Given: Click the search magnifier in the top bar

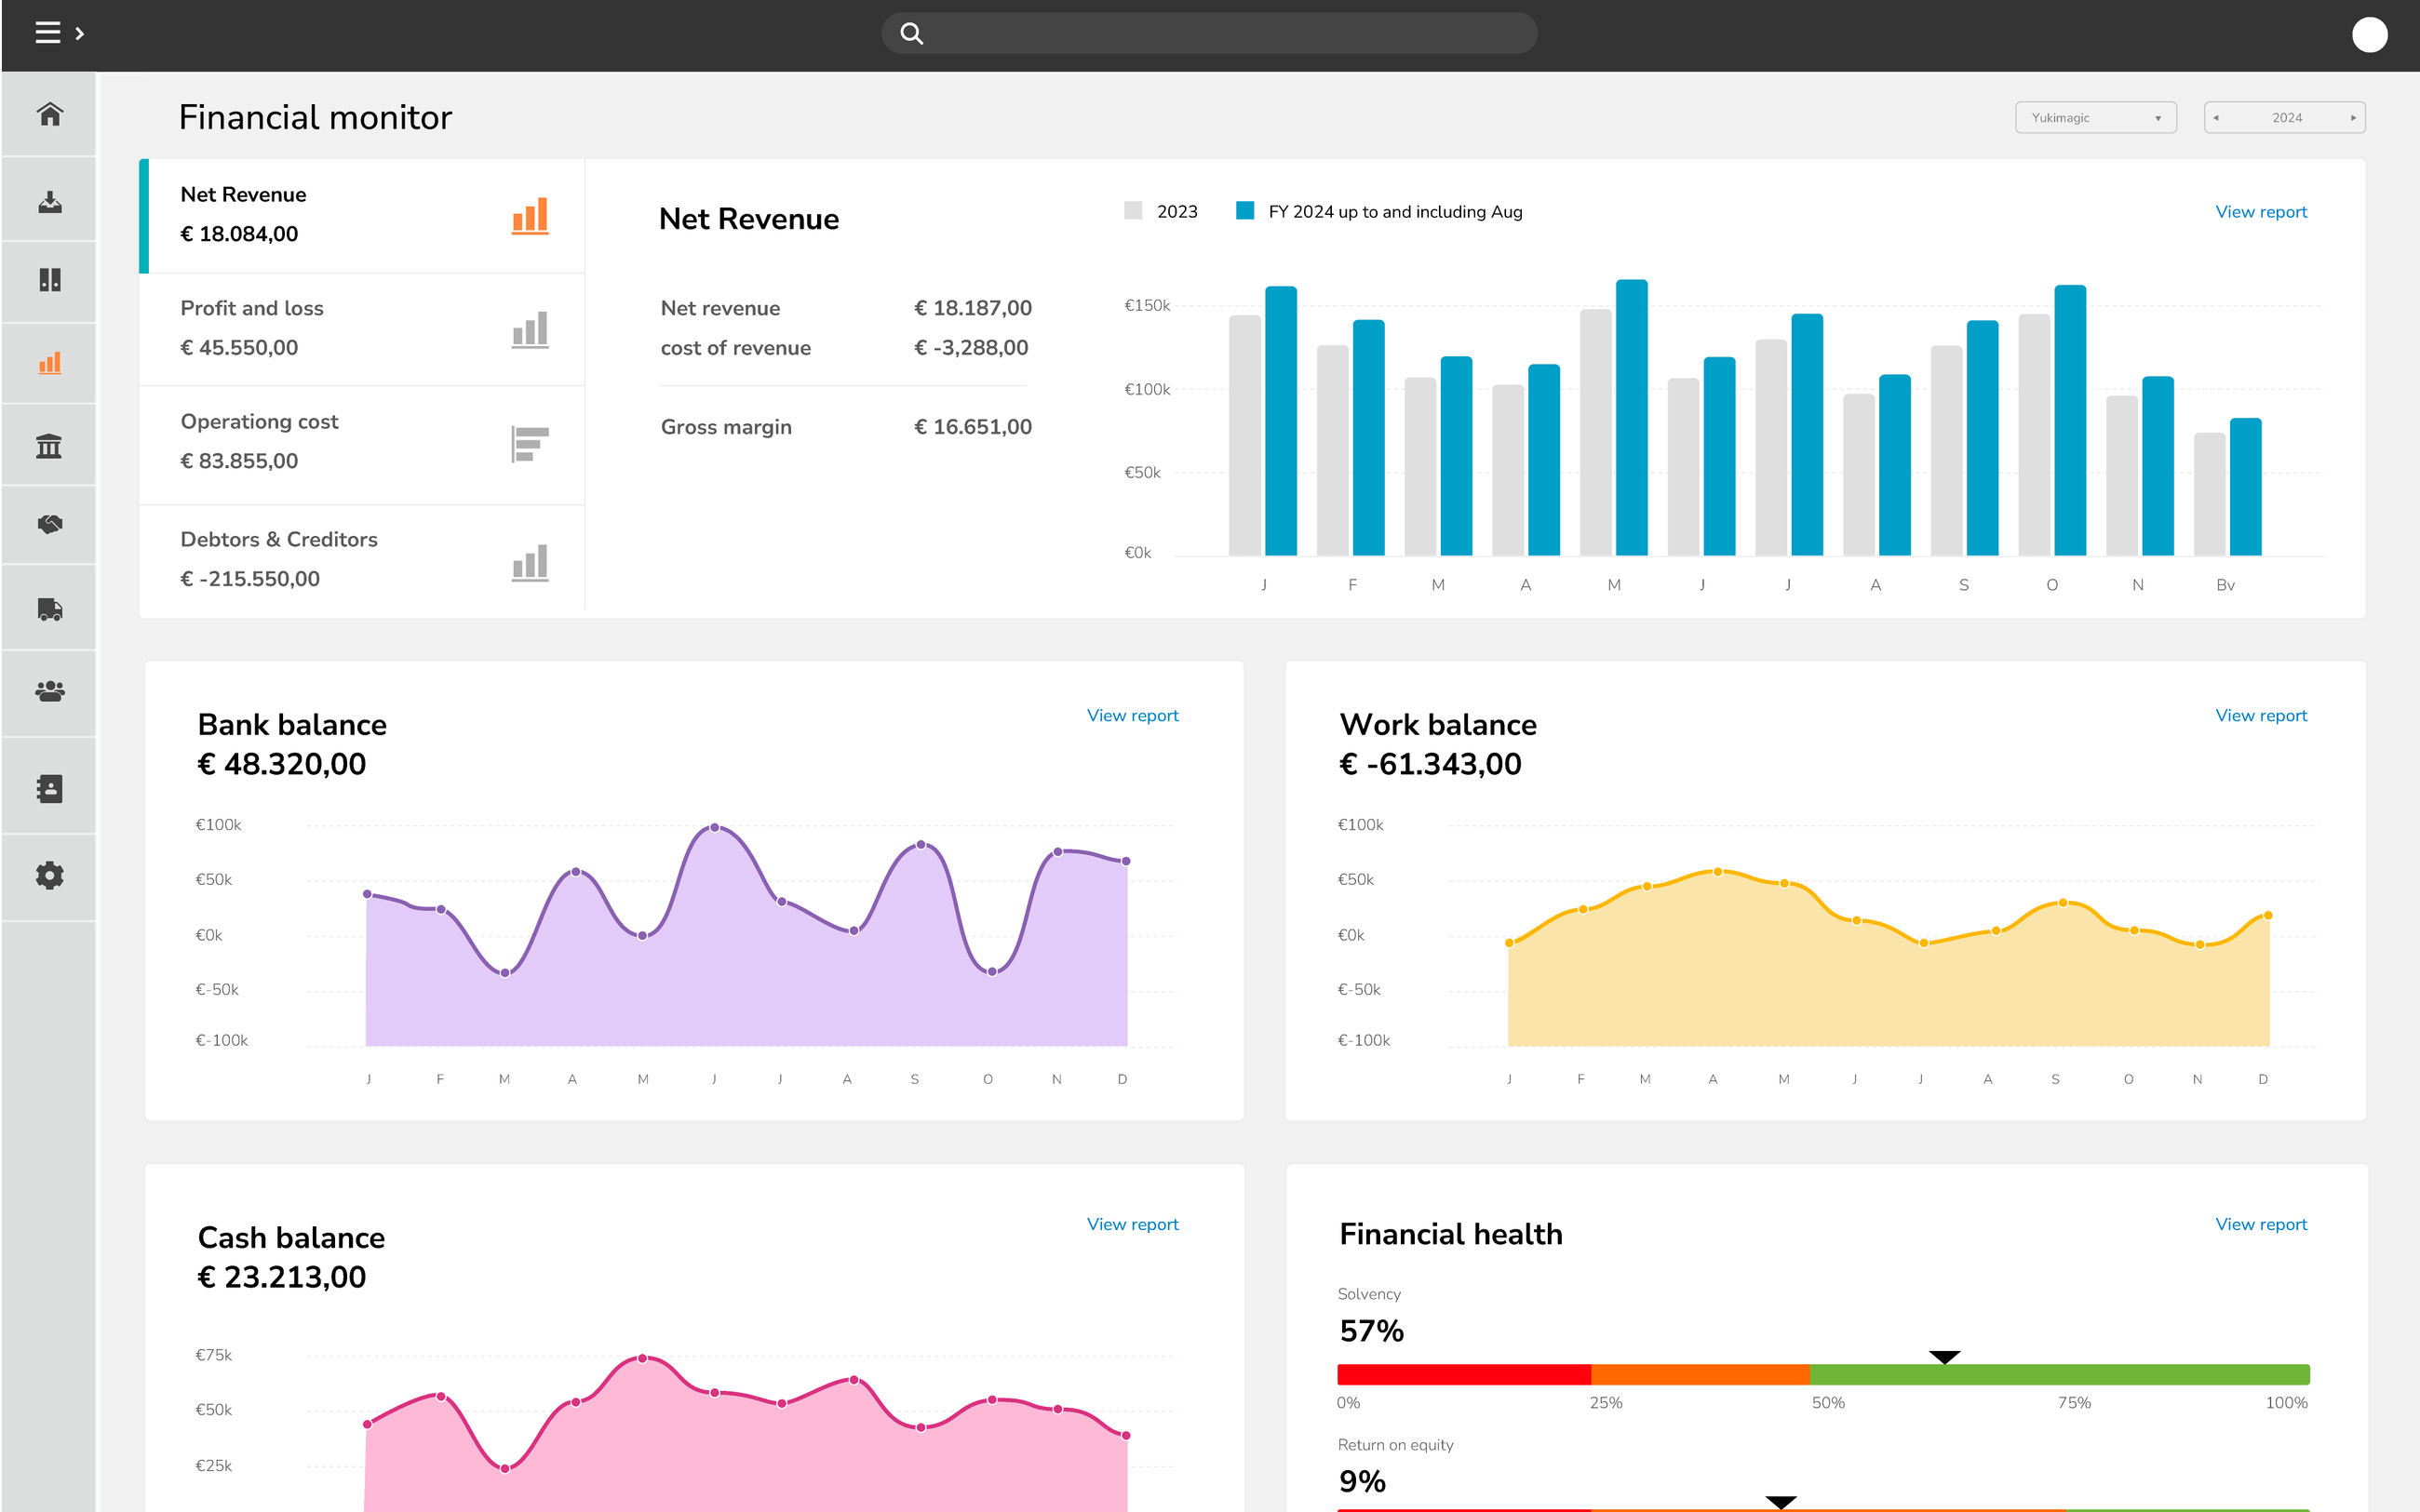Looking at the screenshot, I should point(911,32).
